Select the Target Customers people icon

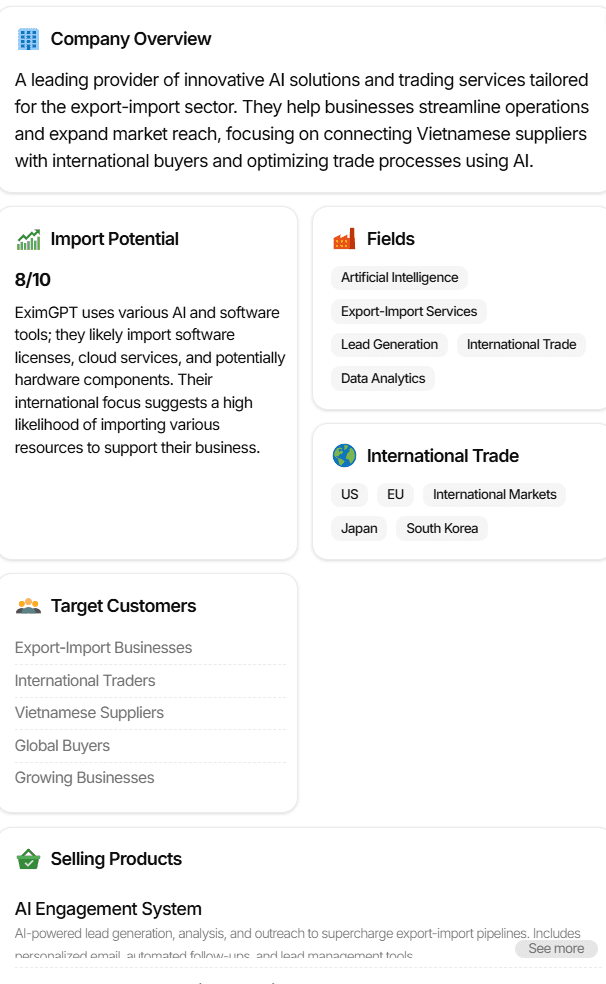point(28,605)
